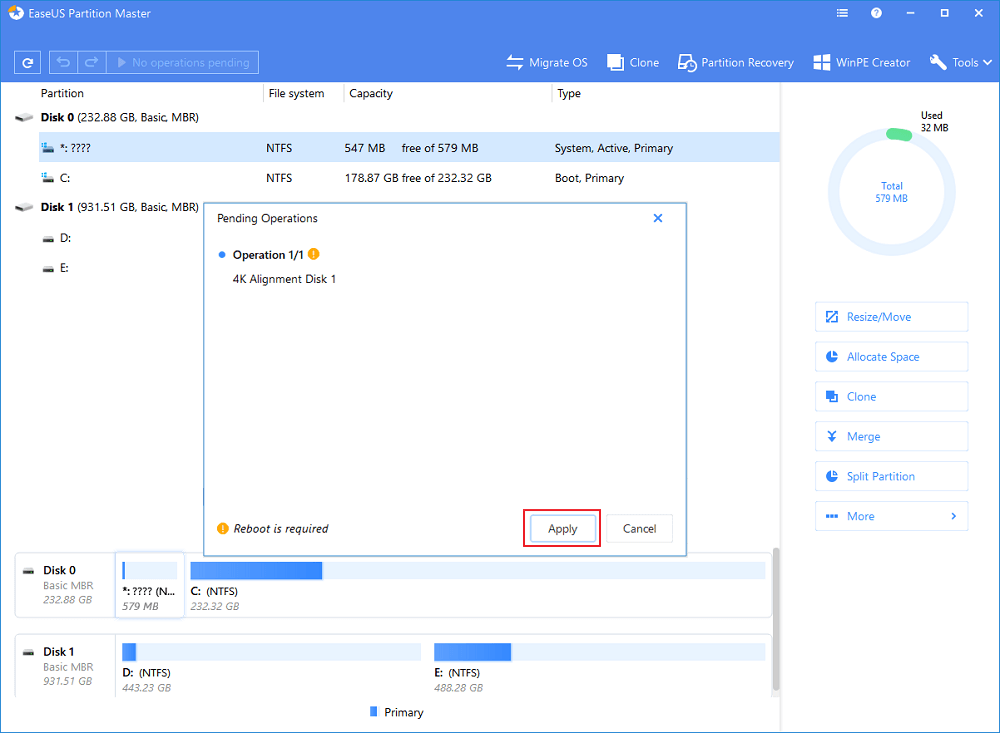This screenshot has width=1000, height=733.
Task: Open WinPE Creator
Action: pyautogui.click(x=861, y=62)
